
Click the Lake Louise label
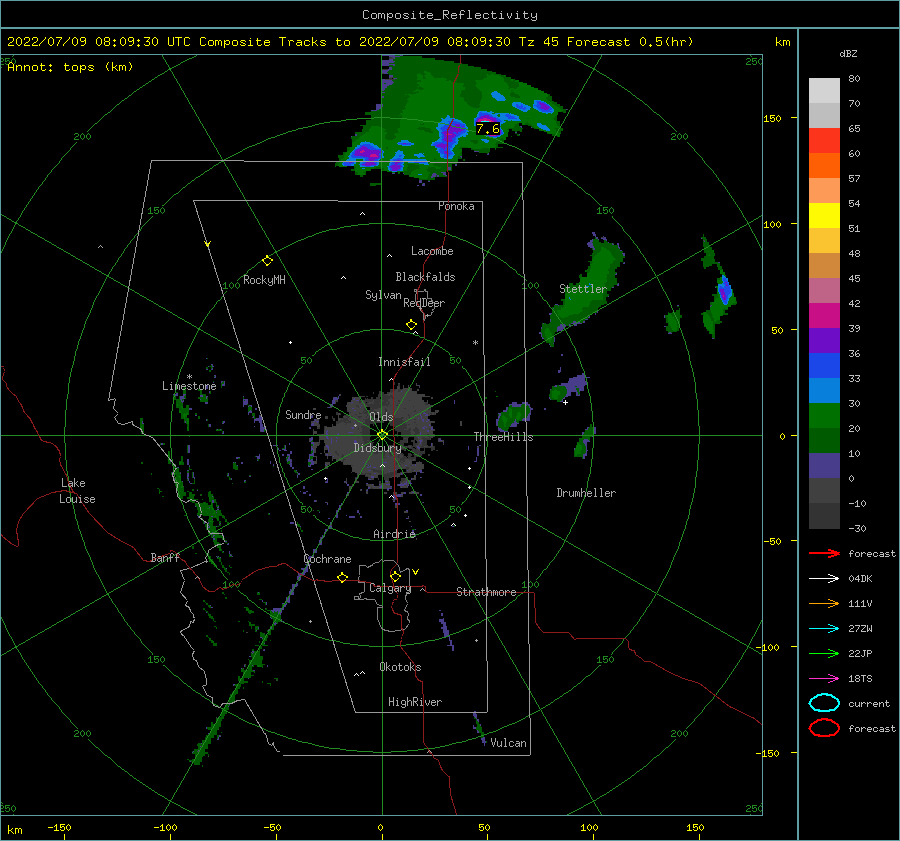[x=77, y=491]
